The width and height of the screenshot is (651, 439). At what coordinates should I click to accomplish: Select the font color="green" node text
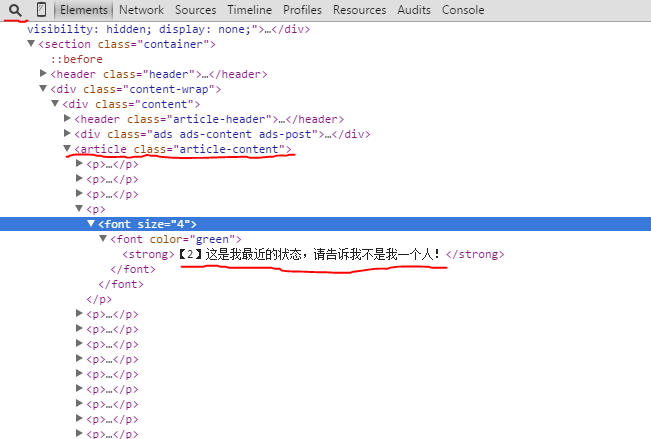click(176, 239)
